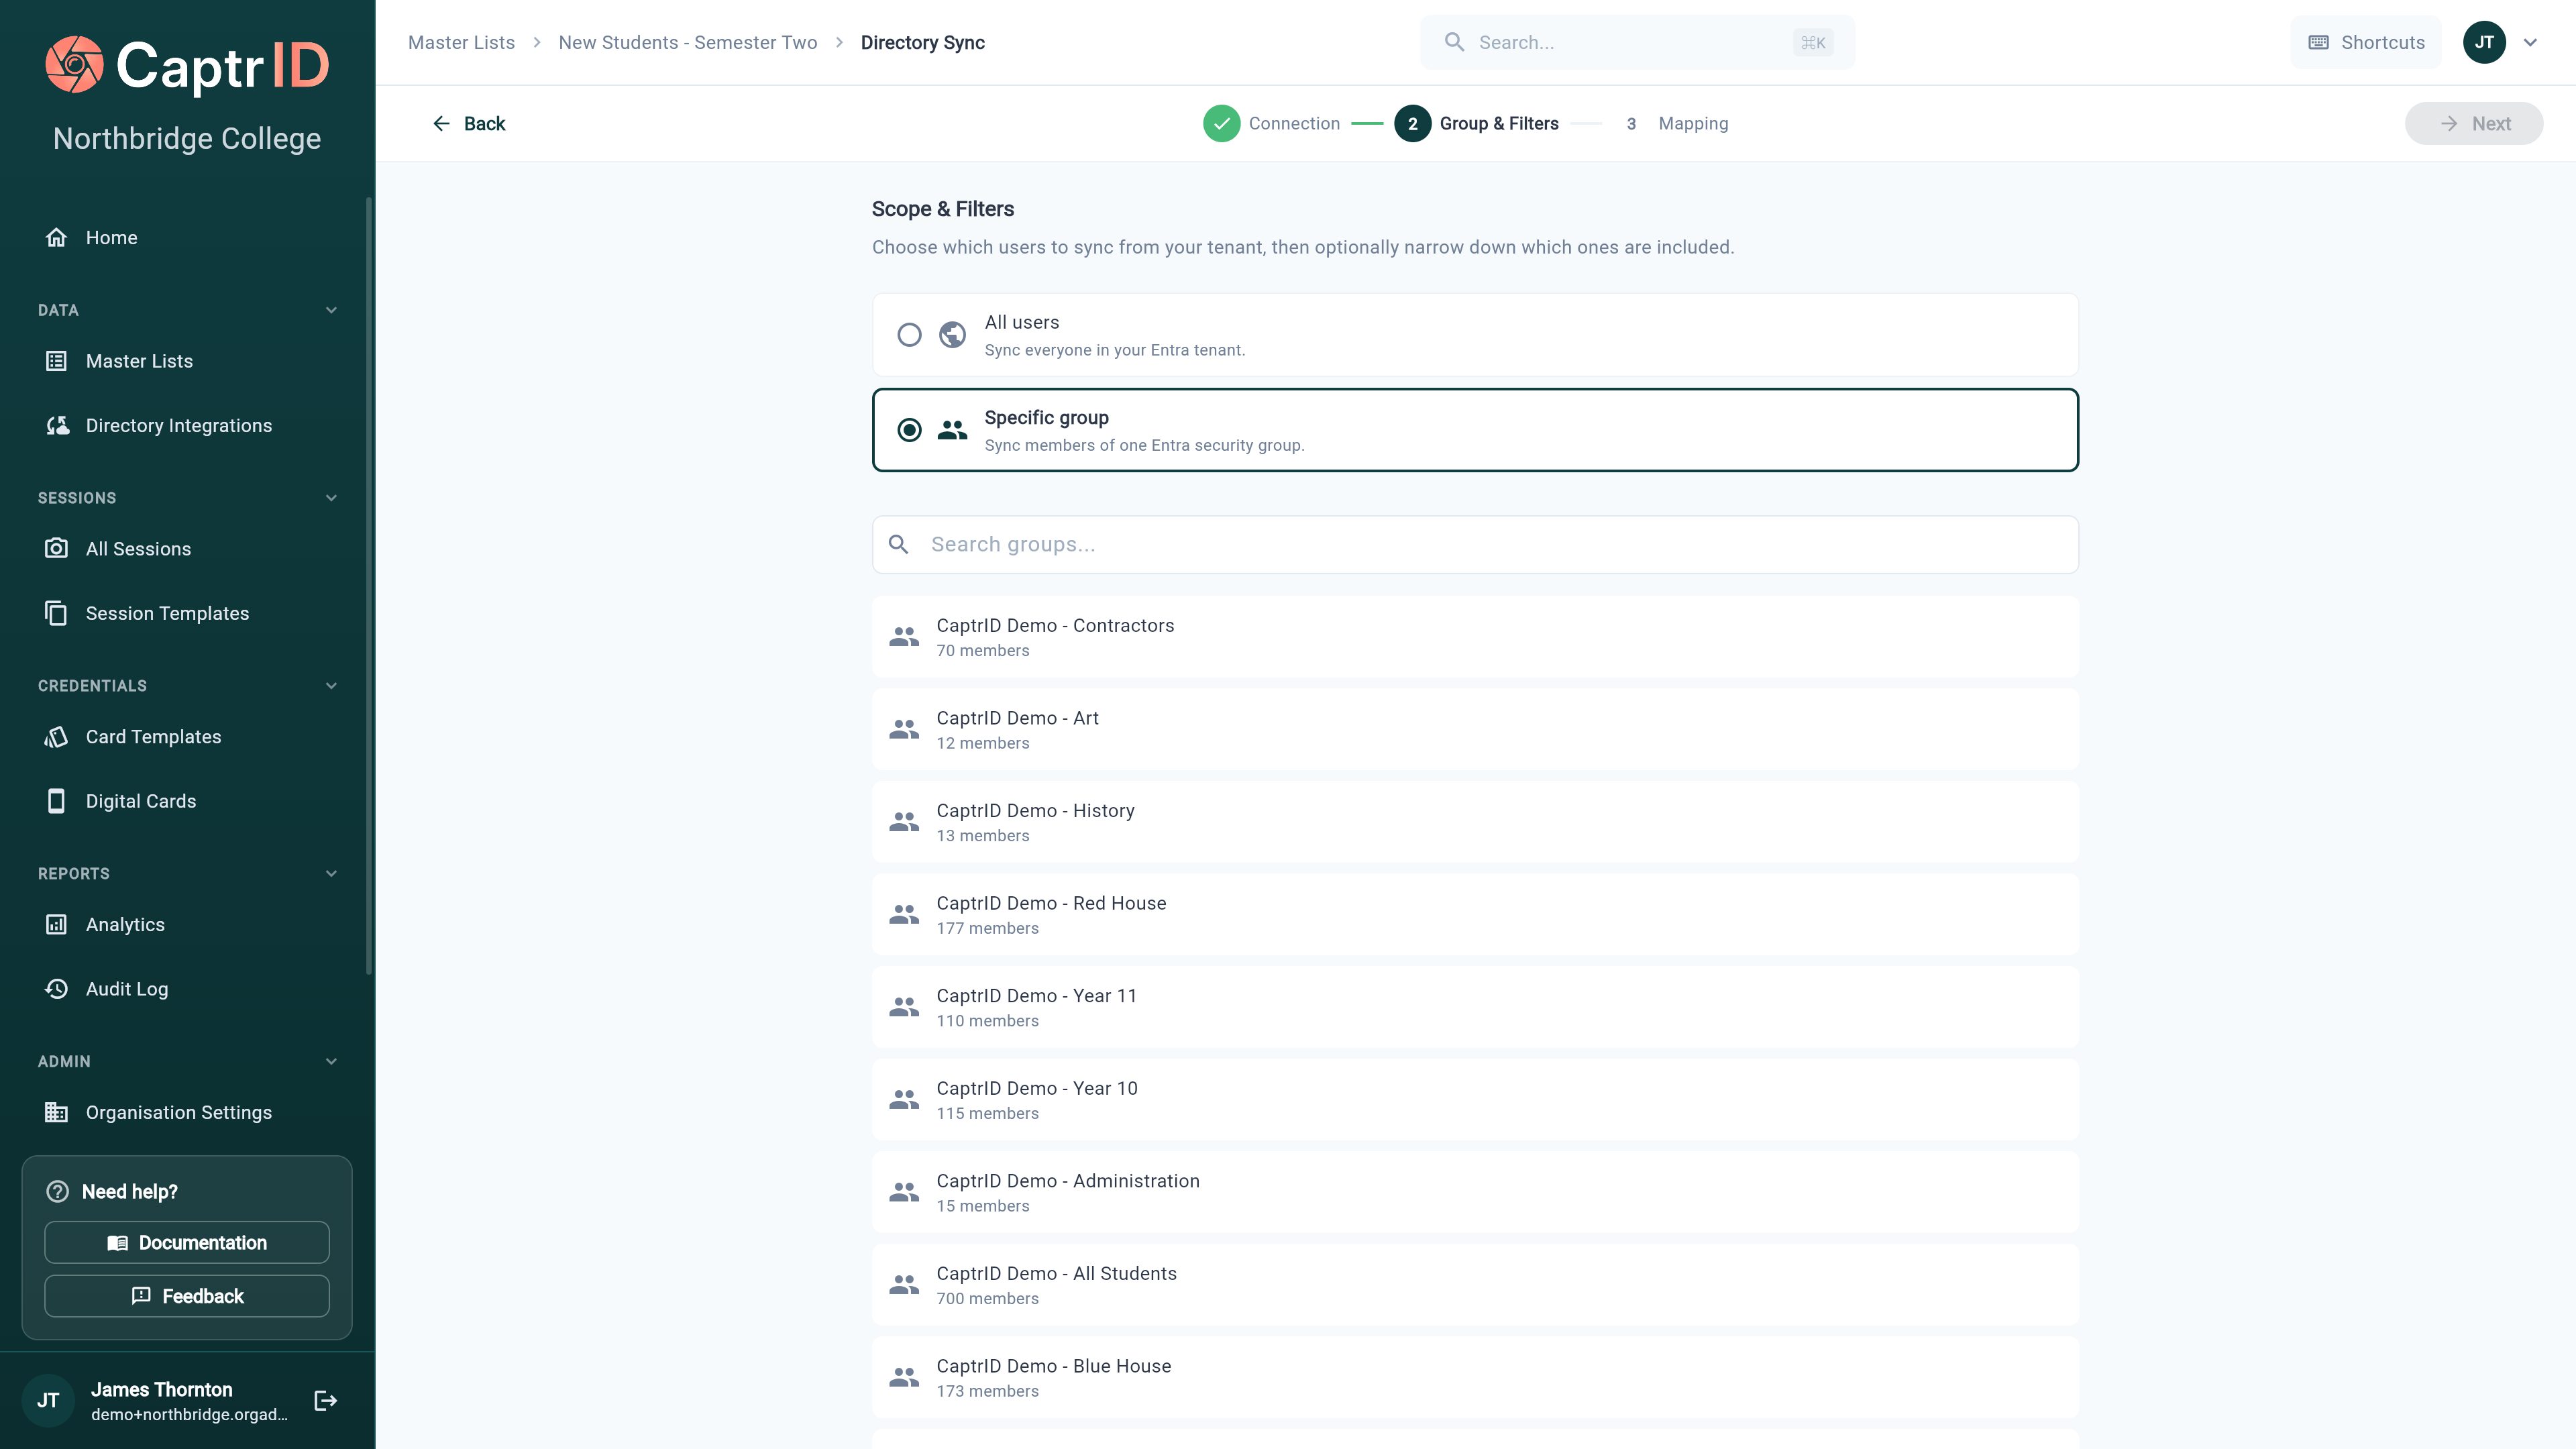This screenshot has height=1449, width=2576.
Task: Collapse the CREDENTIALS sidebar section
Action: [331, 686]
